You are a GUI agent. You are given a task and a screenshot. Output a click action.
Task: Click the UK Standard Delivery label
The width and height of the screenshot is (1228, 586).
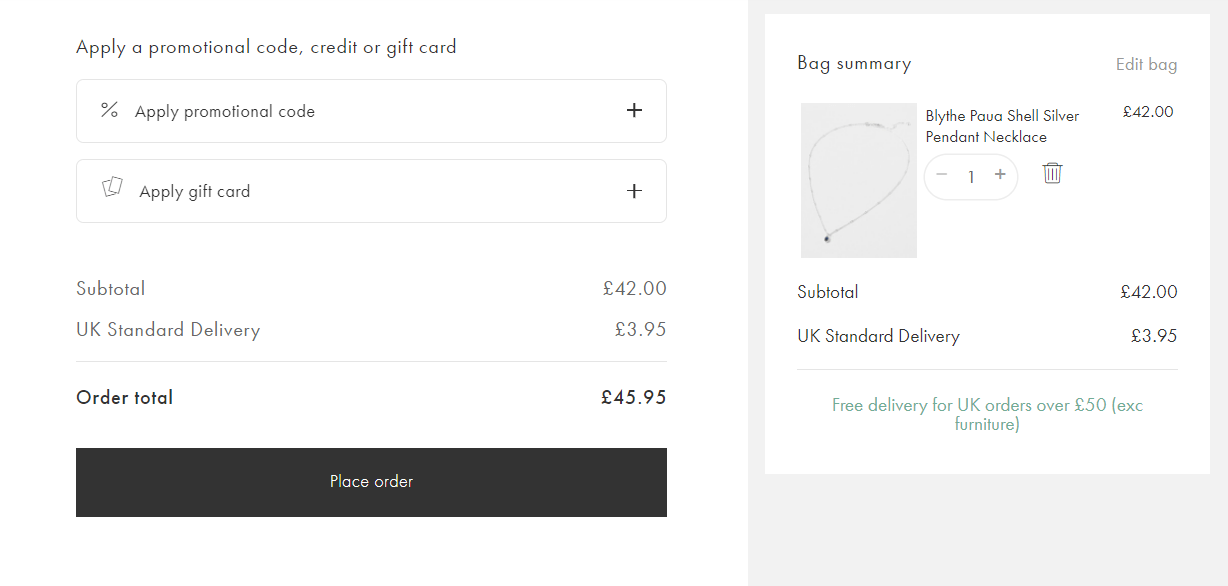[167, 329]
